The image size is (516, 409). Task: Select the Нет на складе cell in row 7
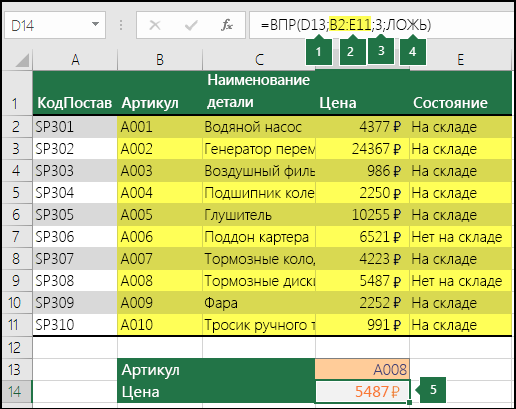(x=460, y=237)
